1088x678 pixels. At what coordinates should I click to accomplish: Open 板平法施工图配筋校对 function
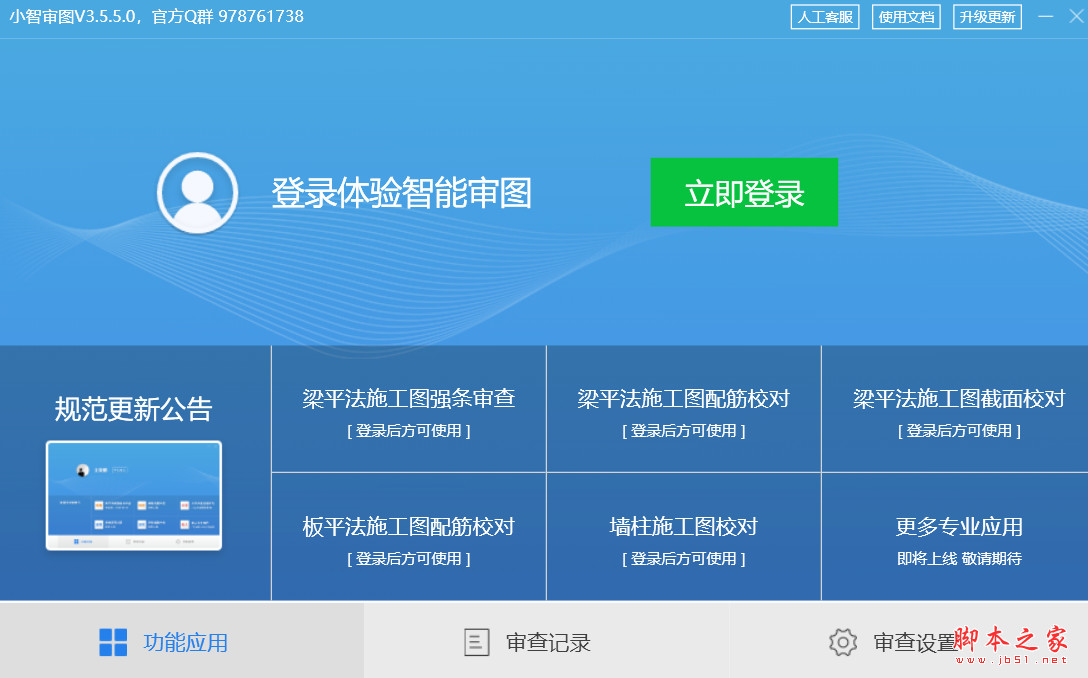pos(407,536)
